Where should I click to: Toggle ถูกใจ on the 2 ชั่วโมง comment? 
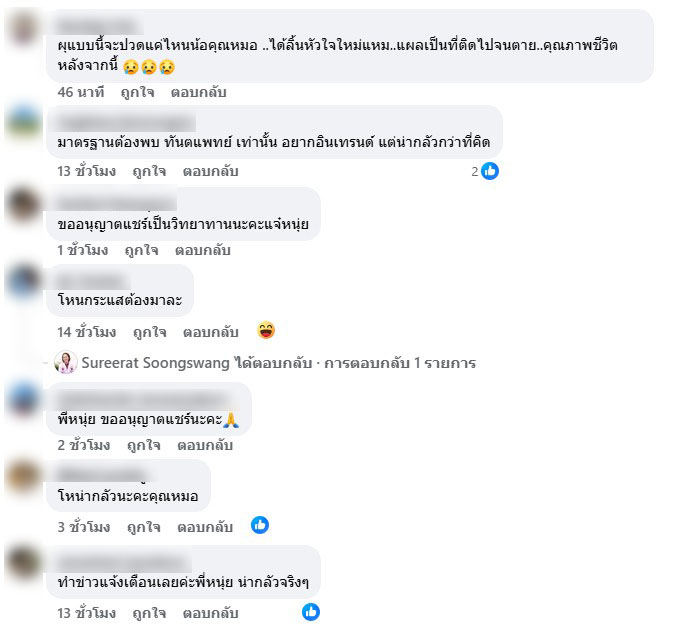(144, 445)
